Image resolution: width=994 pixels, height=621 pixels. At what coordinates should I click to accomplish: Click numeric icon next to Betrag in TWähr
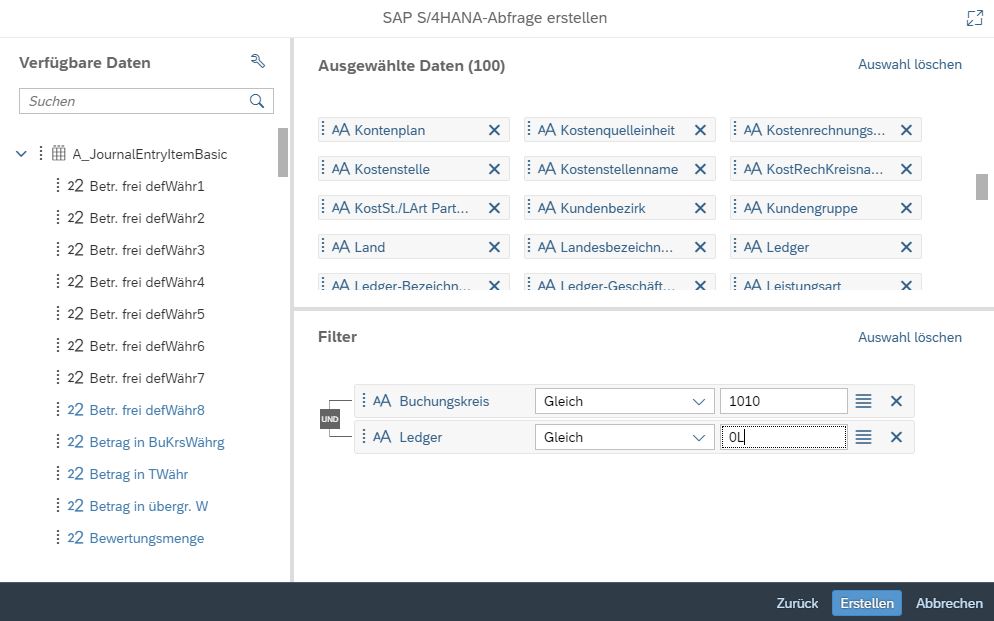[75, 474]
